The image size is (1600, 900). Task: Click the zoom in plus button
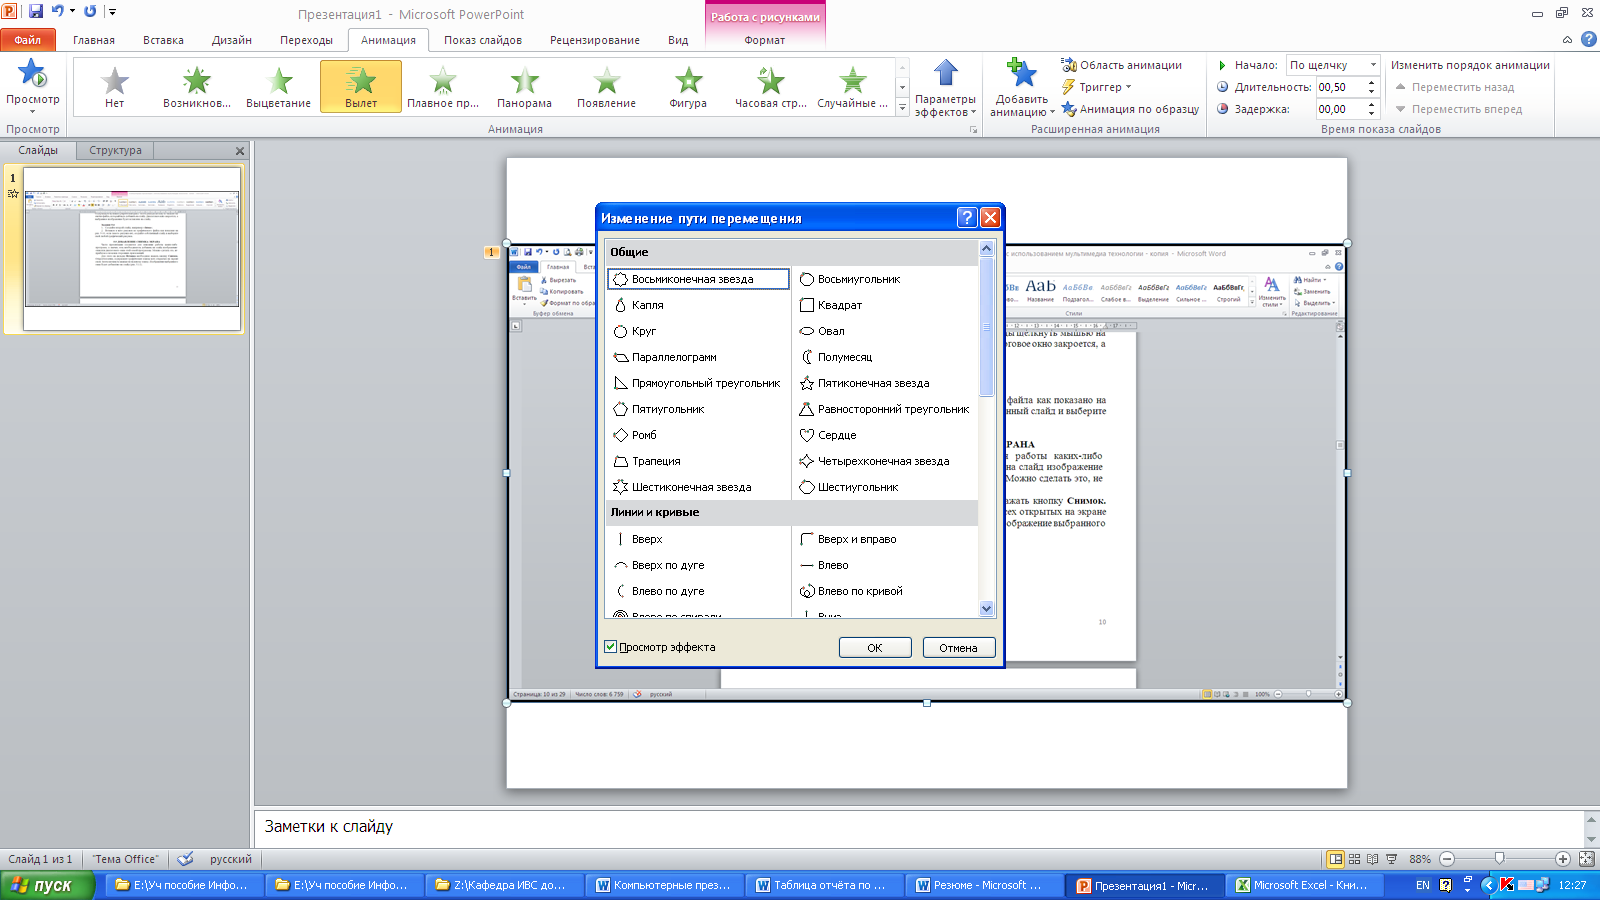(x=1562, y=859)
